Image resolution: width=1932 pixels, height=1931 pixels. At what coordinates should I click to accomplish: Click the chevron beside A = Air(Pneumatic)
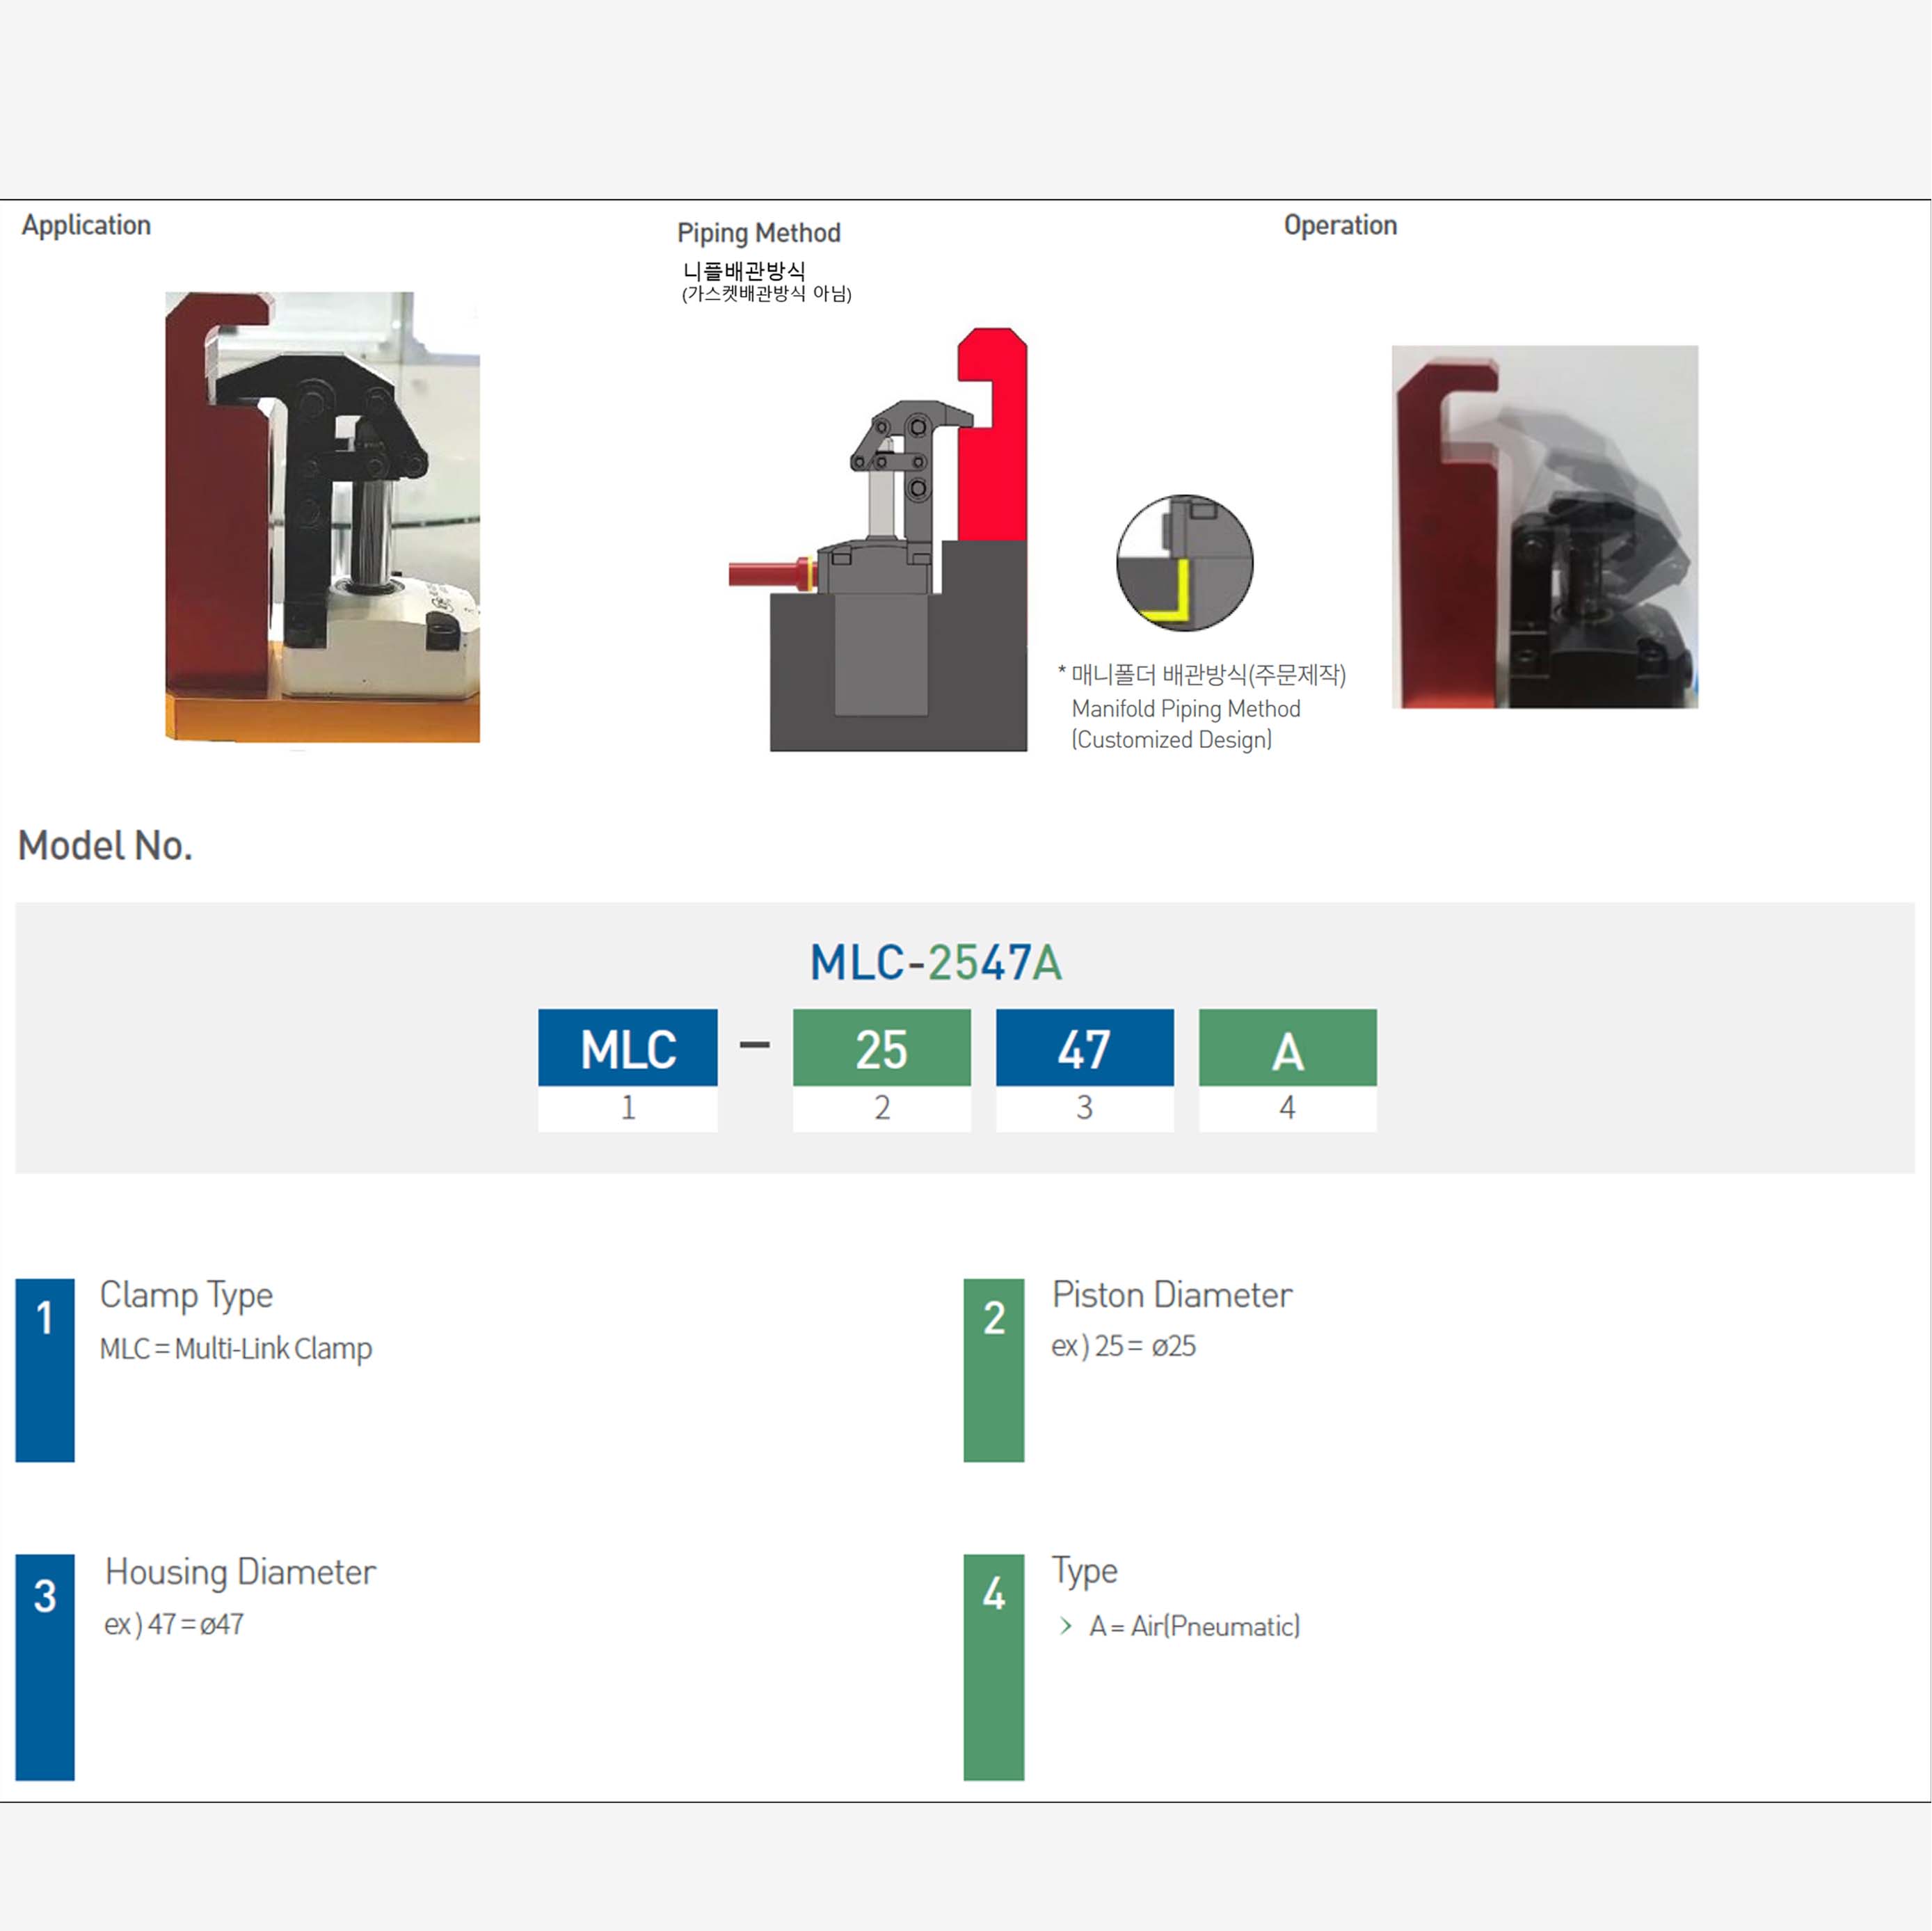click(x=1066, y=1626)
